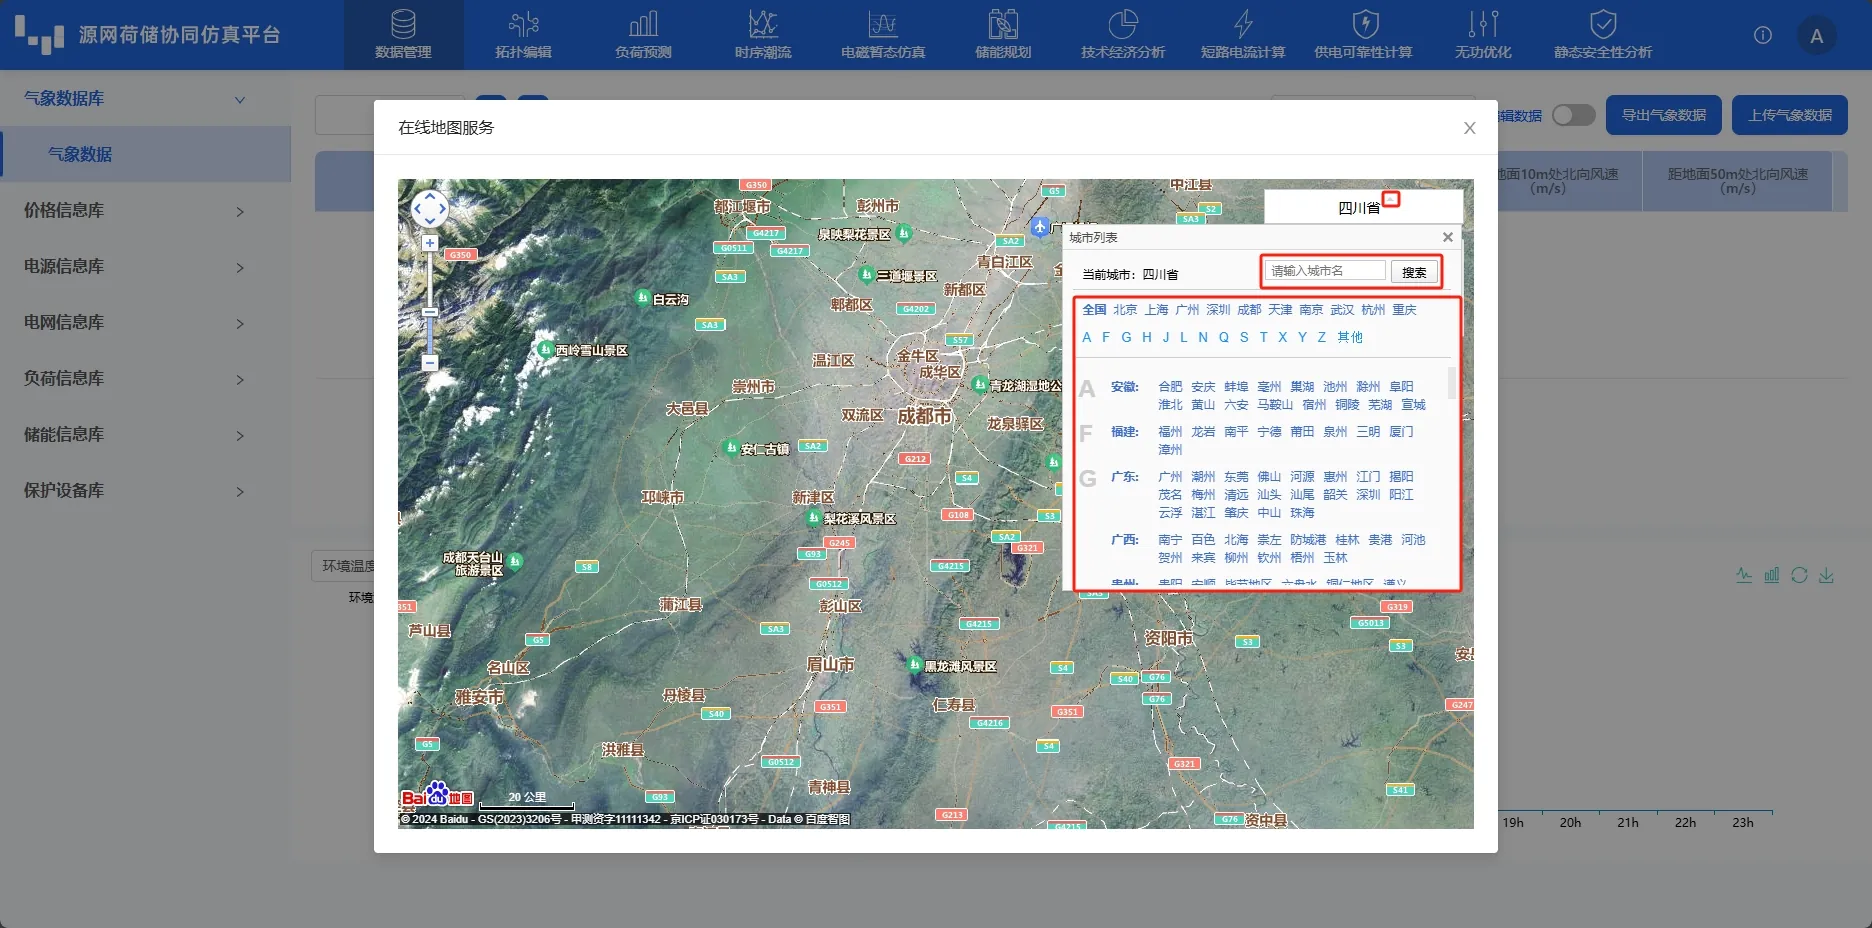Click the 三道堰景区 map marker
1872x928 pixels.
click(x=867, y=274)
